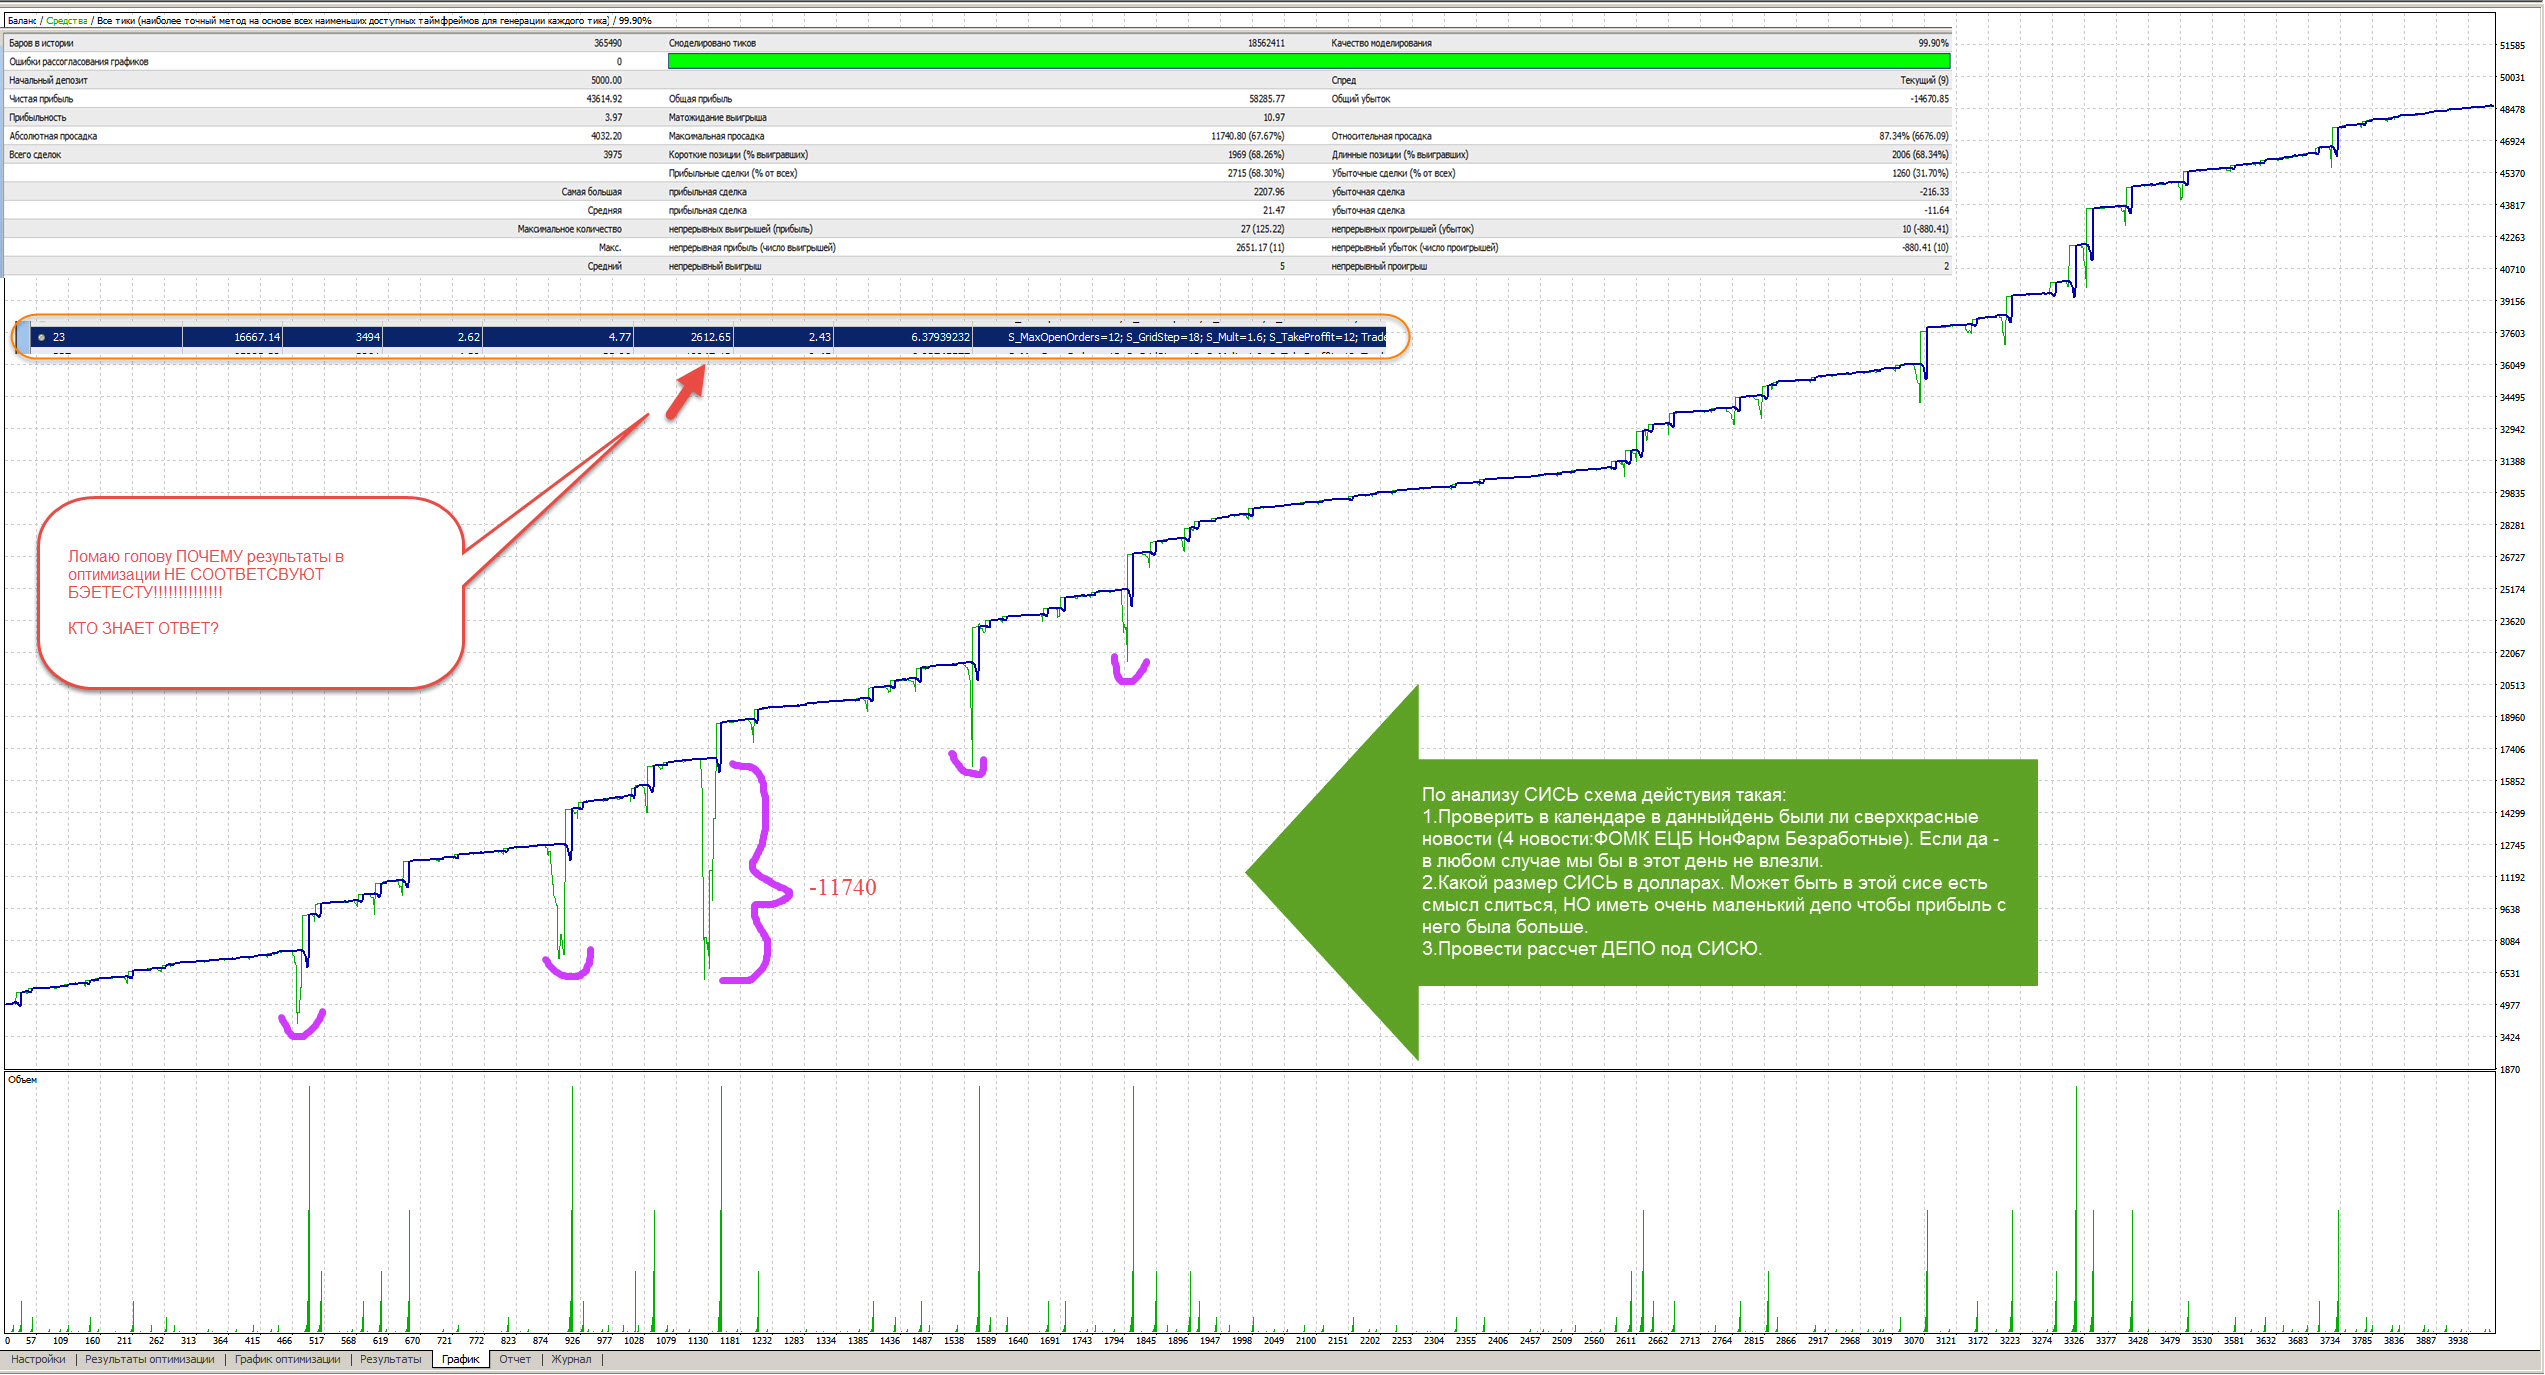This screenshot has width=2545, height=1375.
Task: Click the green Средства legend label
Action: click(x=66, y=21)
